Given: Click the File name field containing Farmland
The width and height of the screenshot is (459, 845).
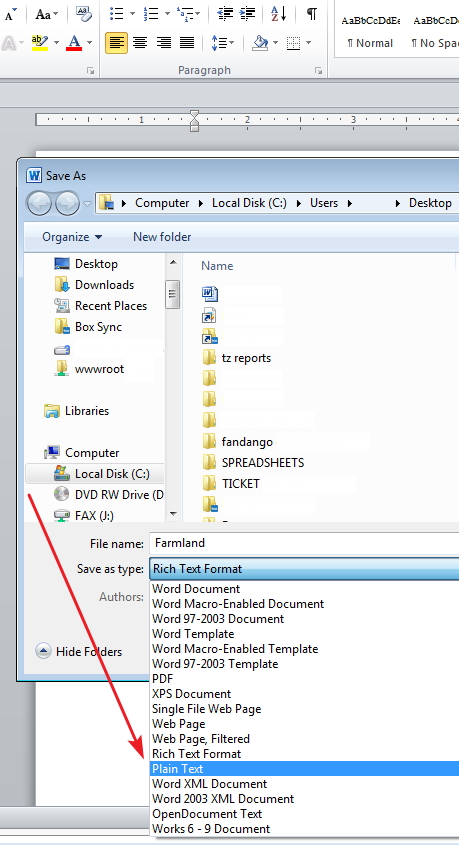Looking at the screenshot, I should (x=304, y=543).
